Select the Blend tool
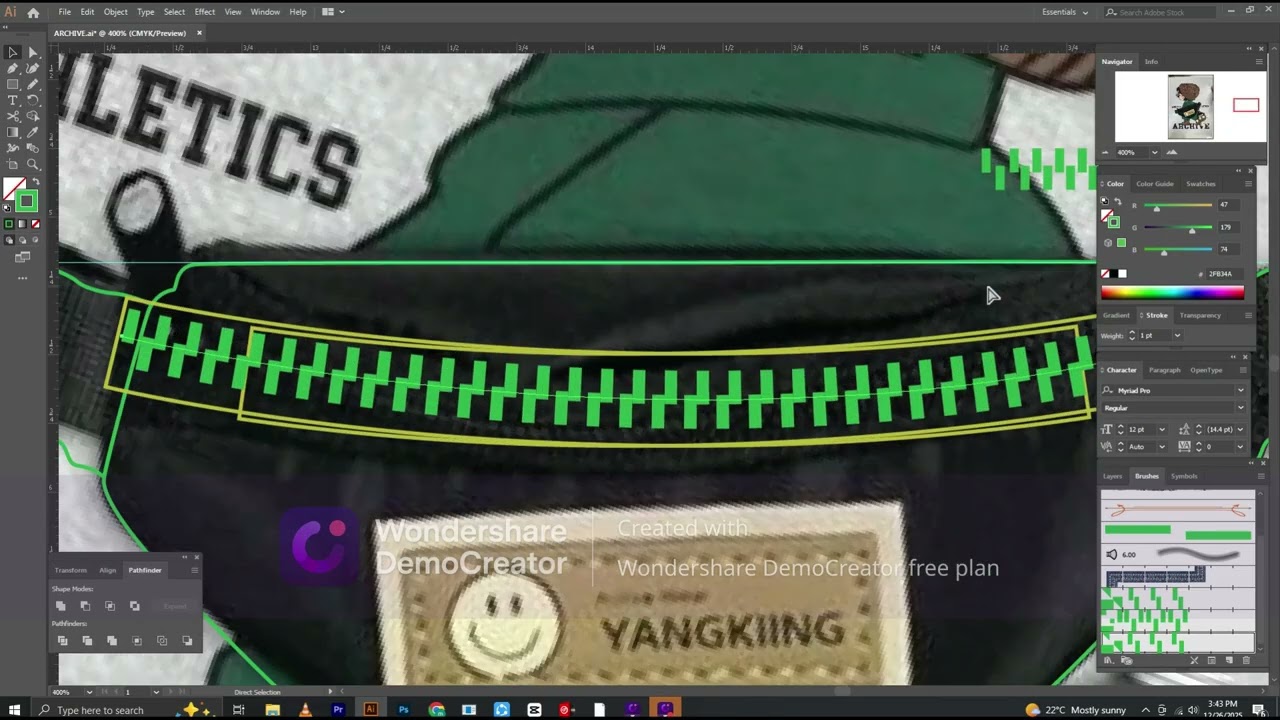The image size is (1280, 720). click(x=32, y=148)
